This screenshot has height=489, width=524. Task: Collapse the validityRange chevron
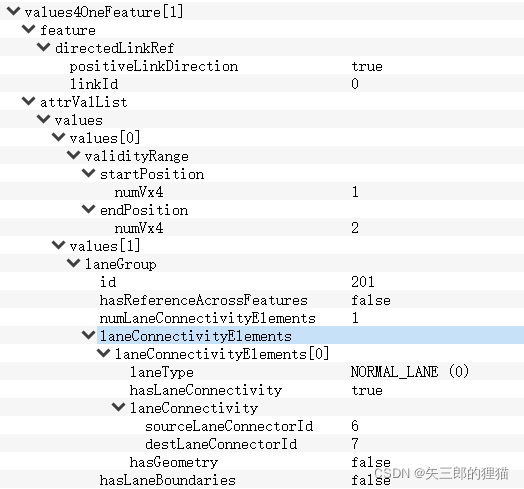pos(74,155)
